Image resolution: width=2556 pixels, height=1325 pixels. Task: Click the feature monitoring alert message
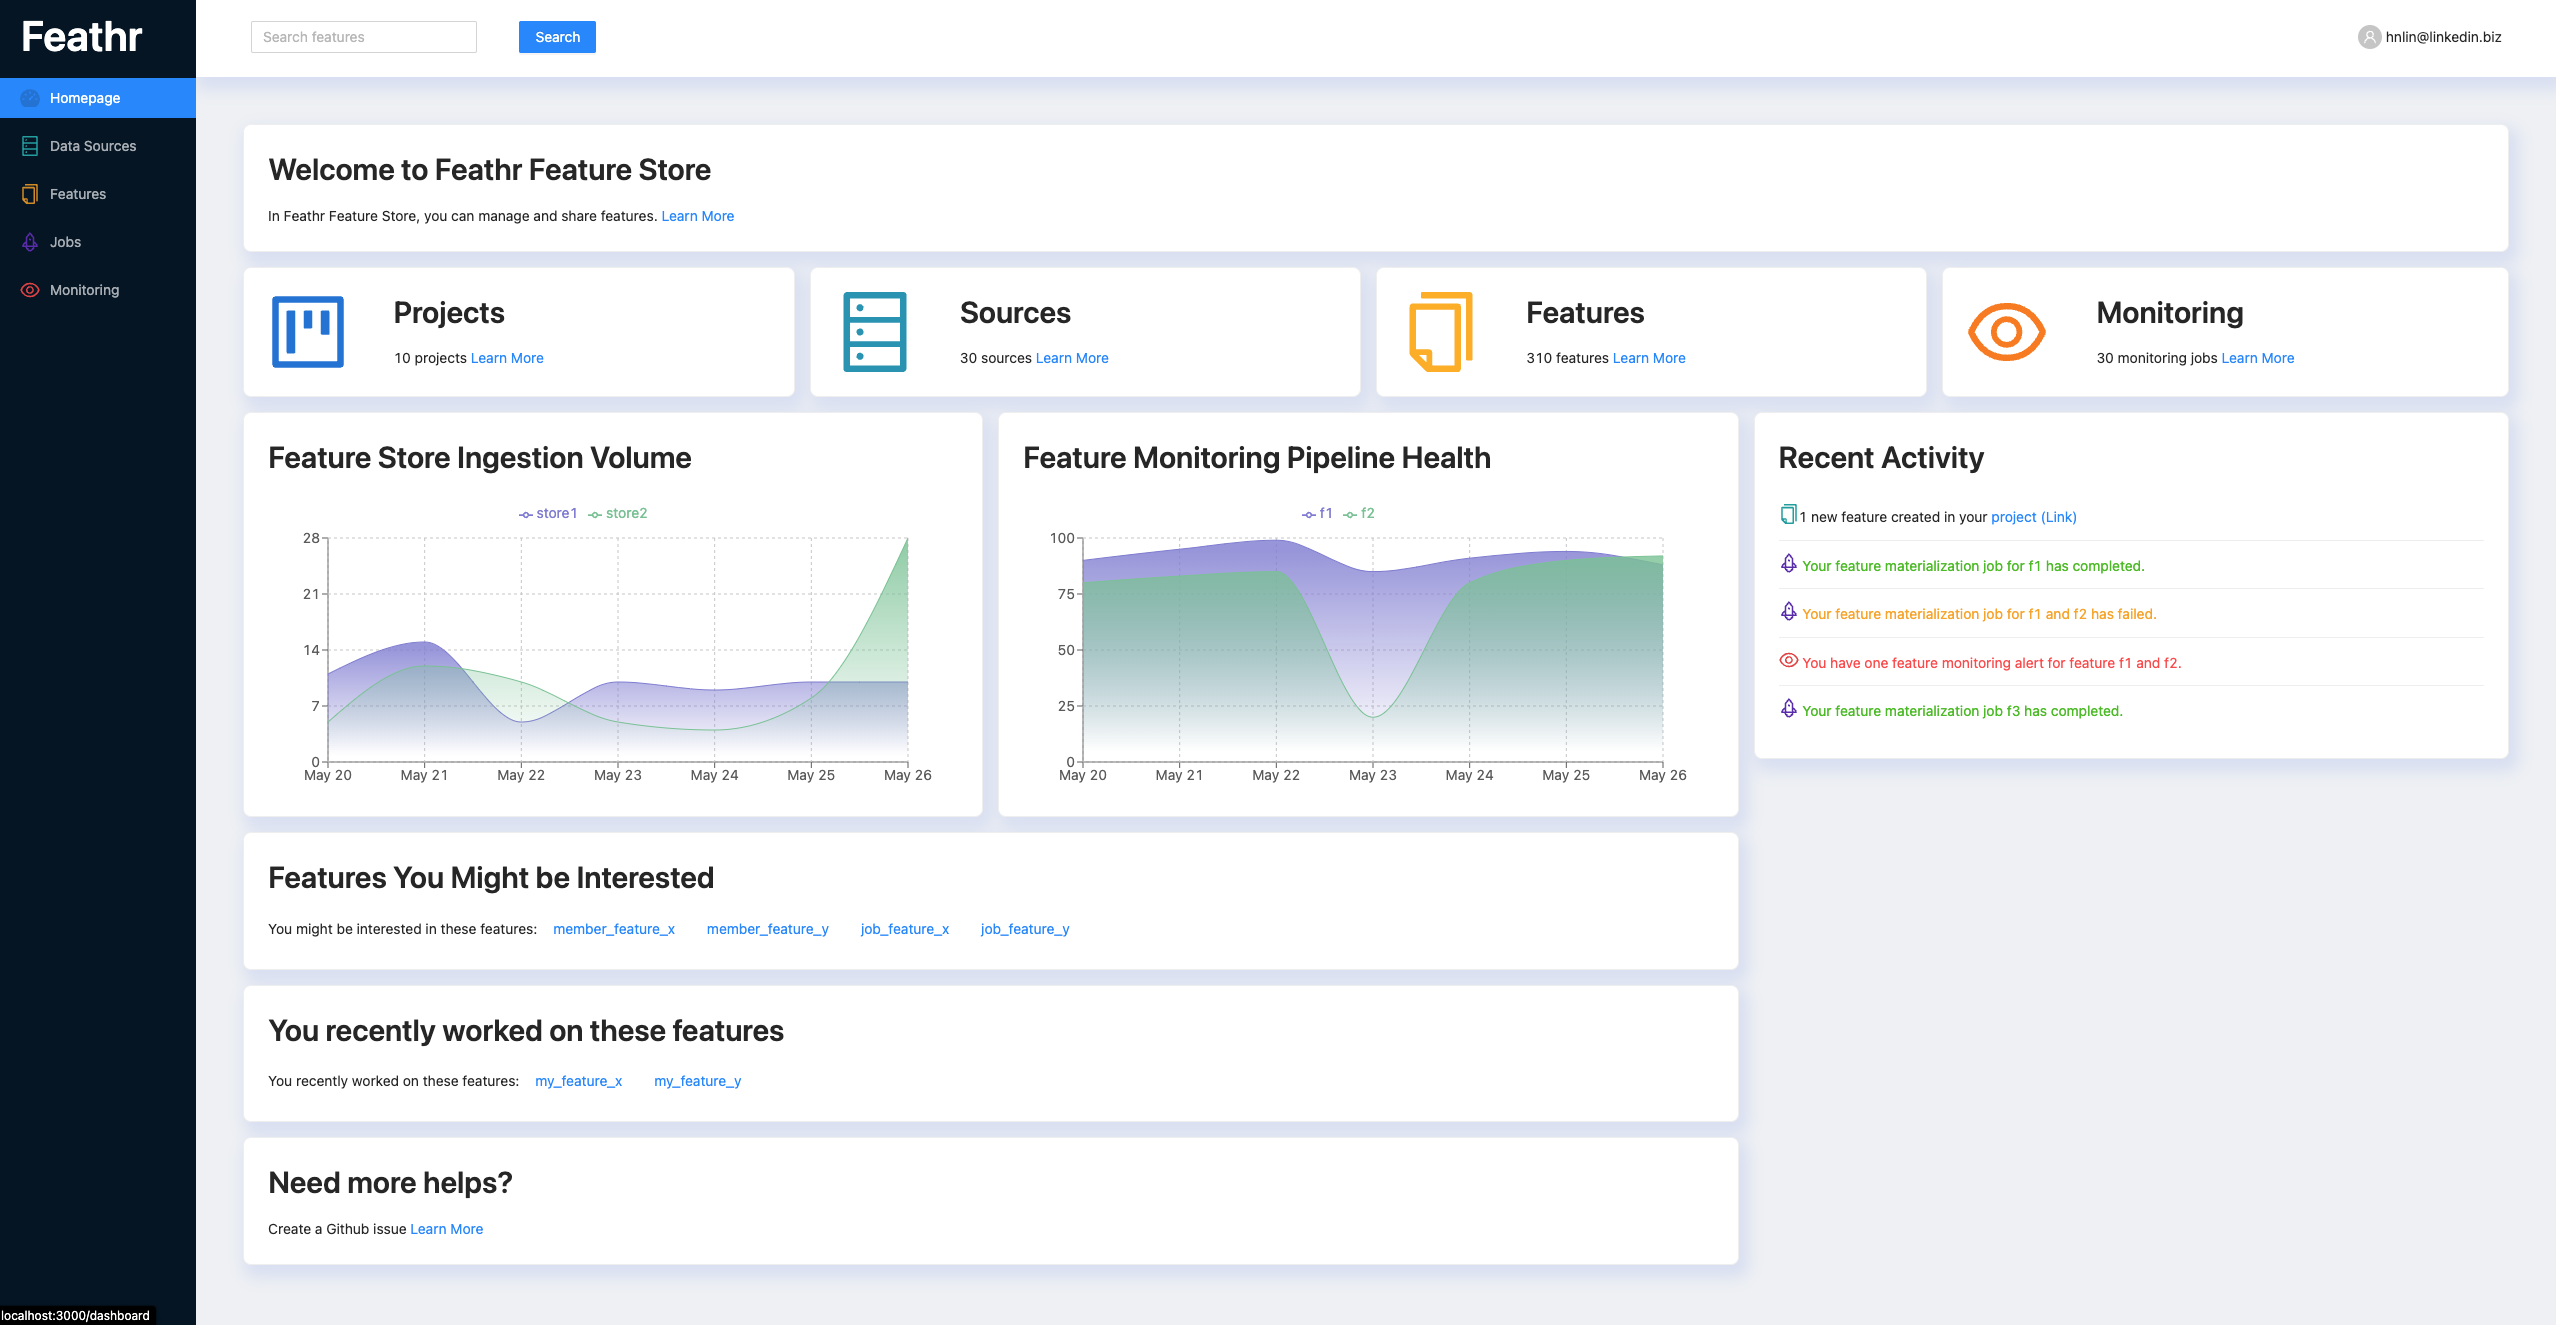[1992, 663]
